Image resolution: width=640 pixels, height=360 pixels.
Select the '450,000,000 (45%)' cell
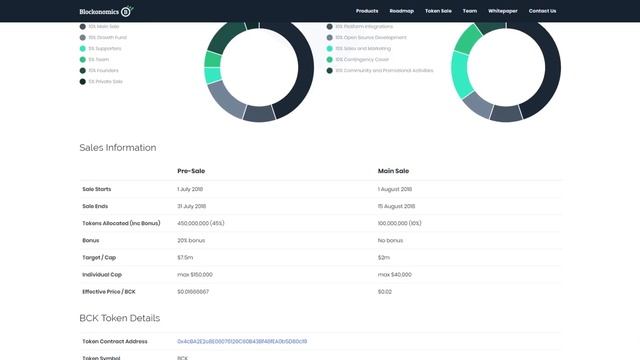pos(201,223)
